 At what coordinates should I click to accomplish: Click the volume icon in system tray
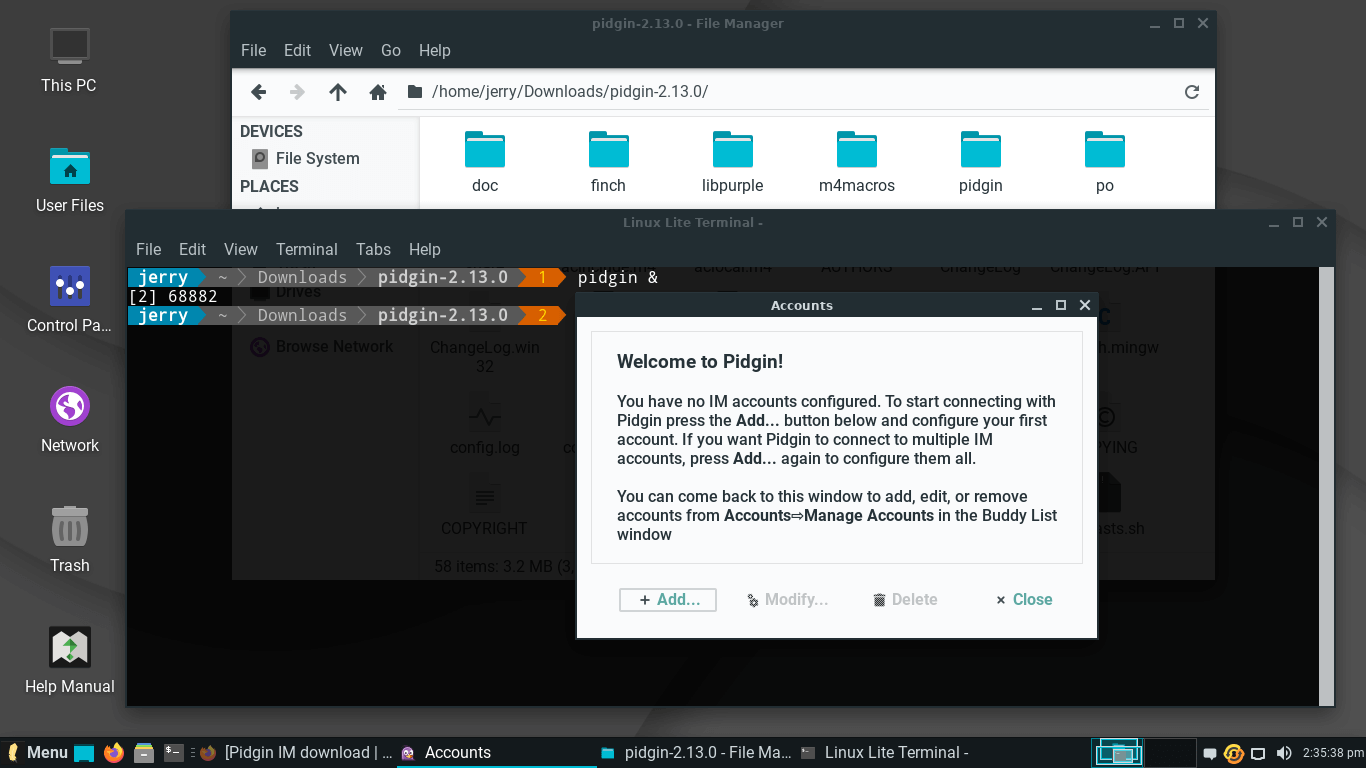[1284, 753]
